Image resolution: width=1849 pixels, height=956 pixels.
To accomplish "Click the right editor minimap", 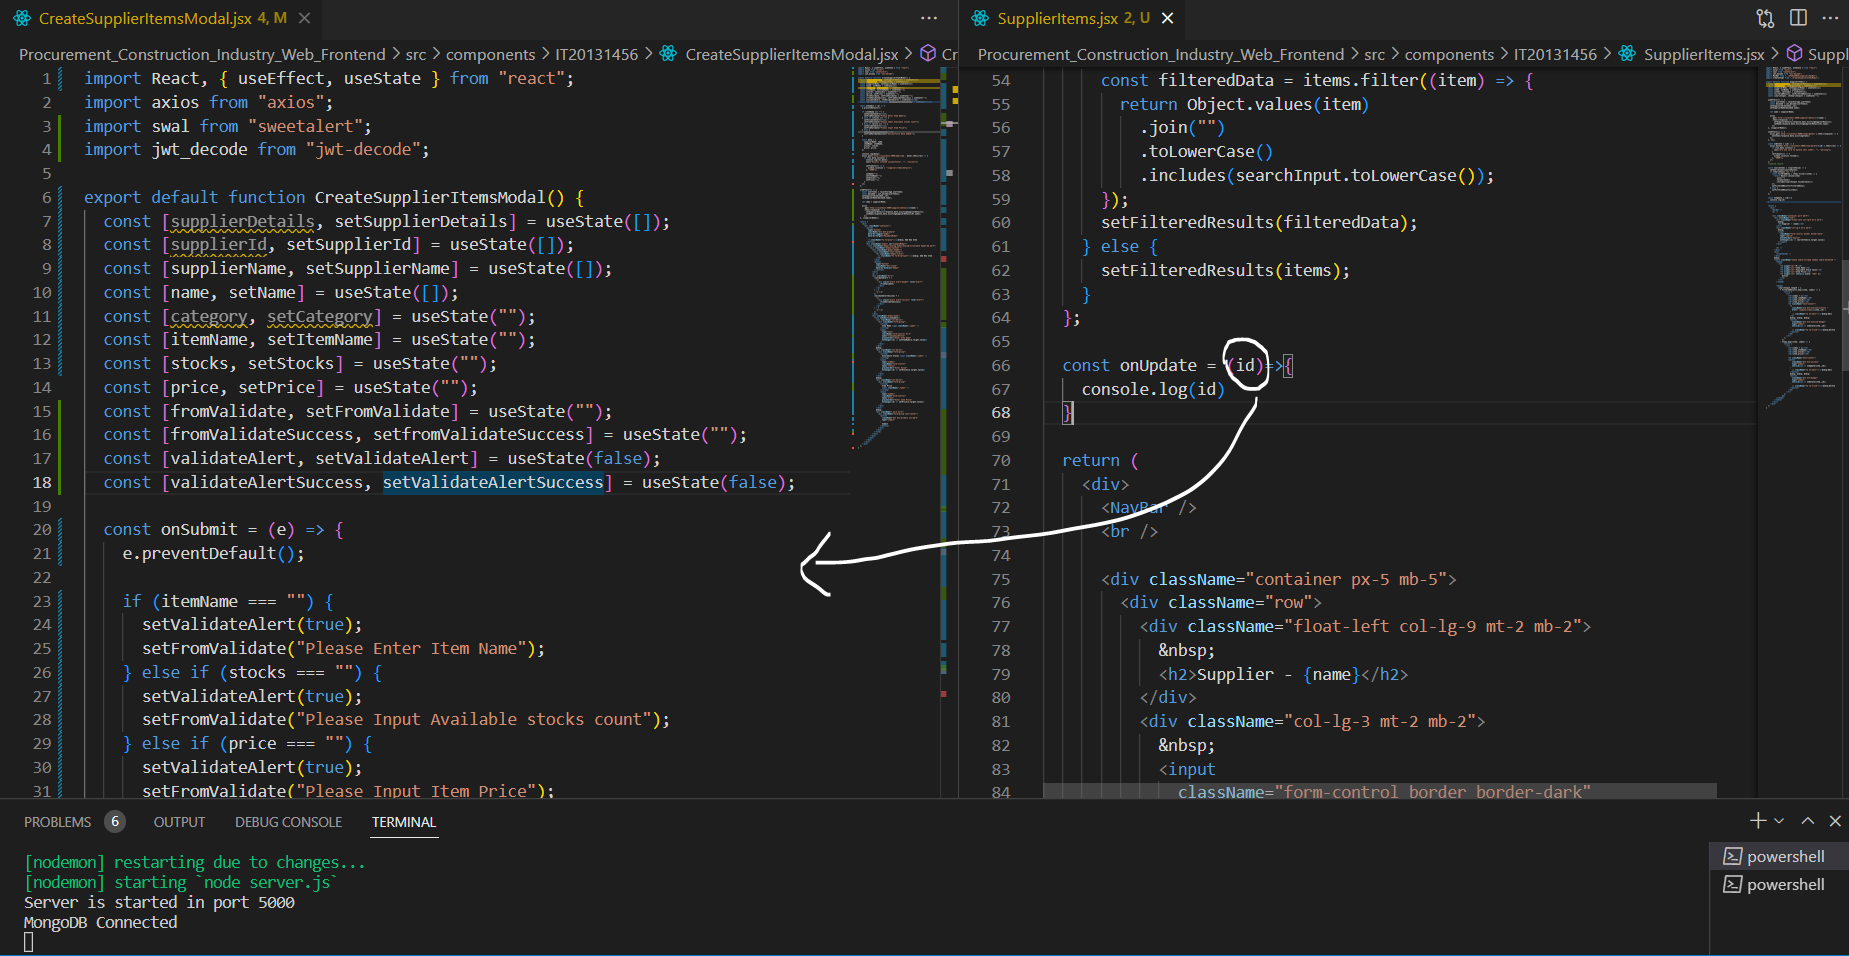I will [1803, 240].
